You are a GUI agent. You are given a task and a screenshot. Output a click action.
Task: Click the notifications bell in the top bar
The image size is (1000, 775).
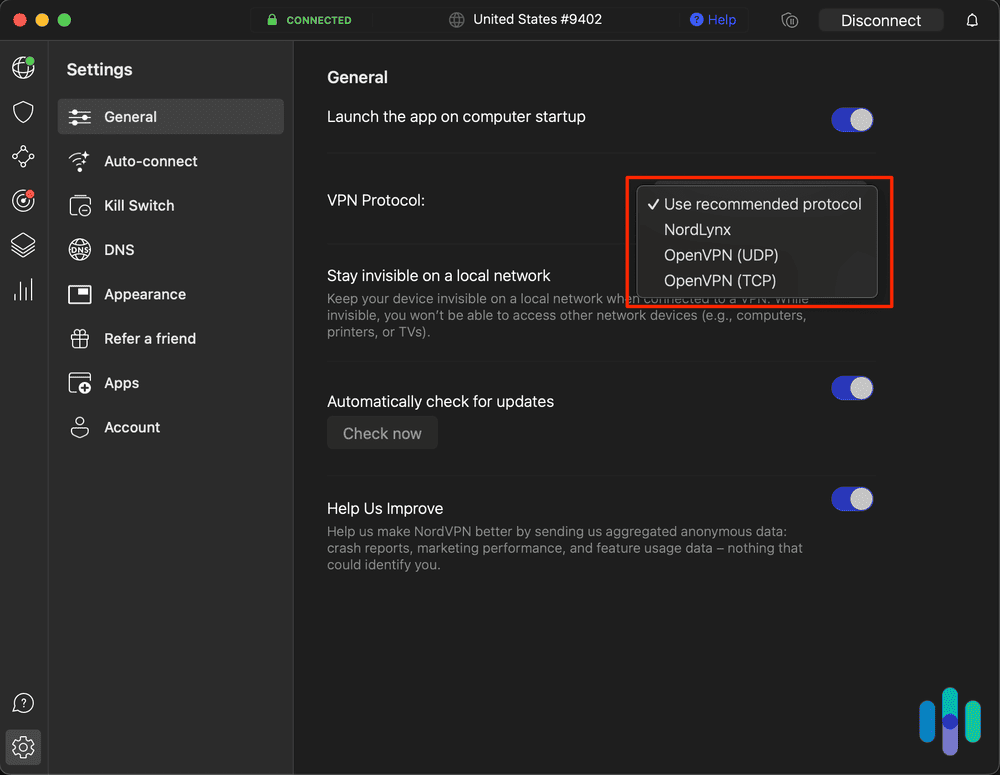pyautogui.click(x=971, y=19)
